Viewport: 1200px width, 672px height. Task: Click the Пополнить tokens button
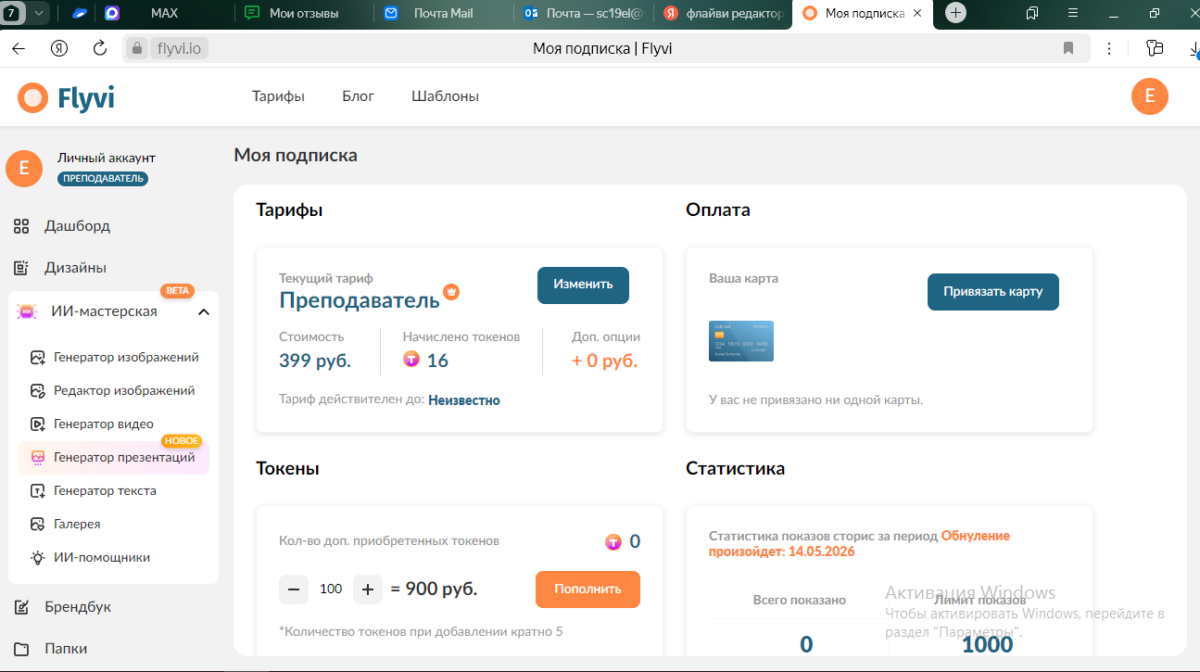(x=588, y=589)
